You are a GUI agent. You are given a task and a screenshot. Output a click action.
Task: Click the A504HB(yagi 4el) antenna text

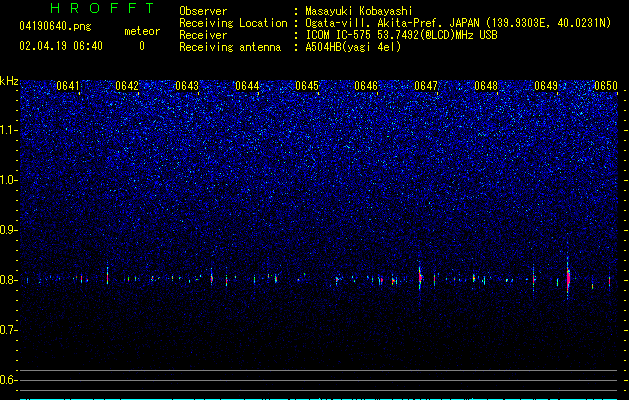[353, 47]
